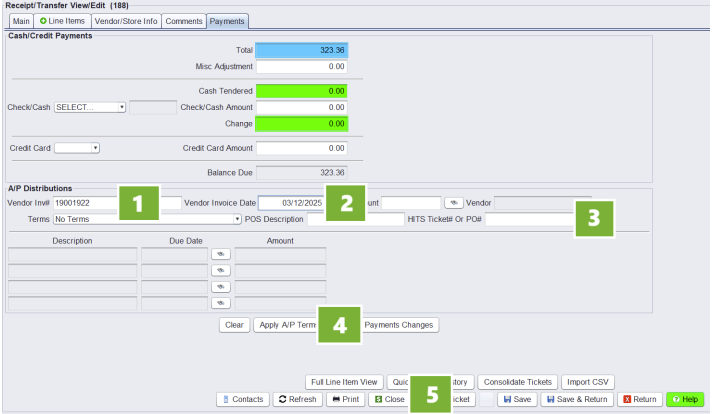Click the lookup icon in first distribution row
Viewport: 713px width, 414px height.
point(220,254)
